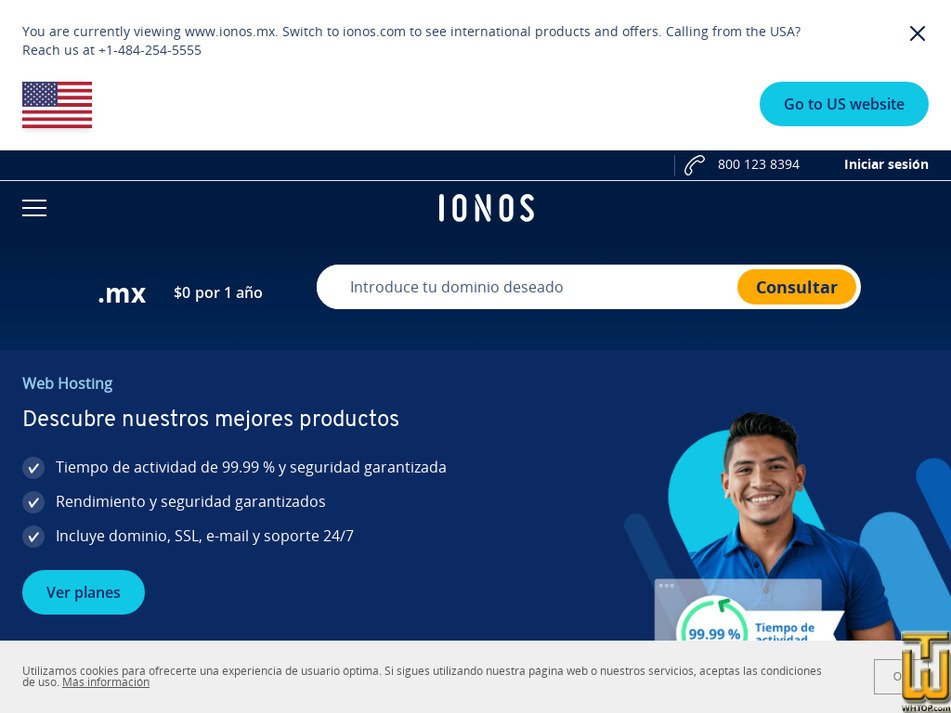The height and width of the screenshot is (713, 951).
Task: Dismiss the country notice with X
Action: coord(917,34)
